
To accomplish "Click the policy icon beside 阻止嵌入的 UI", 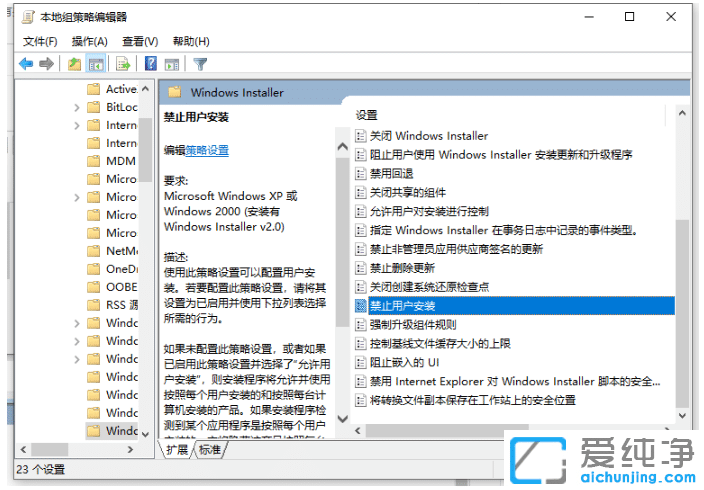I will pos(360,362).
